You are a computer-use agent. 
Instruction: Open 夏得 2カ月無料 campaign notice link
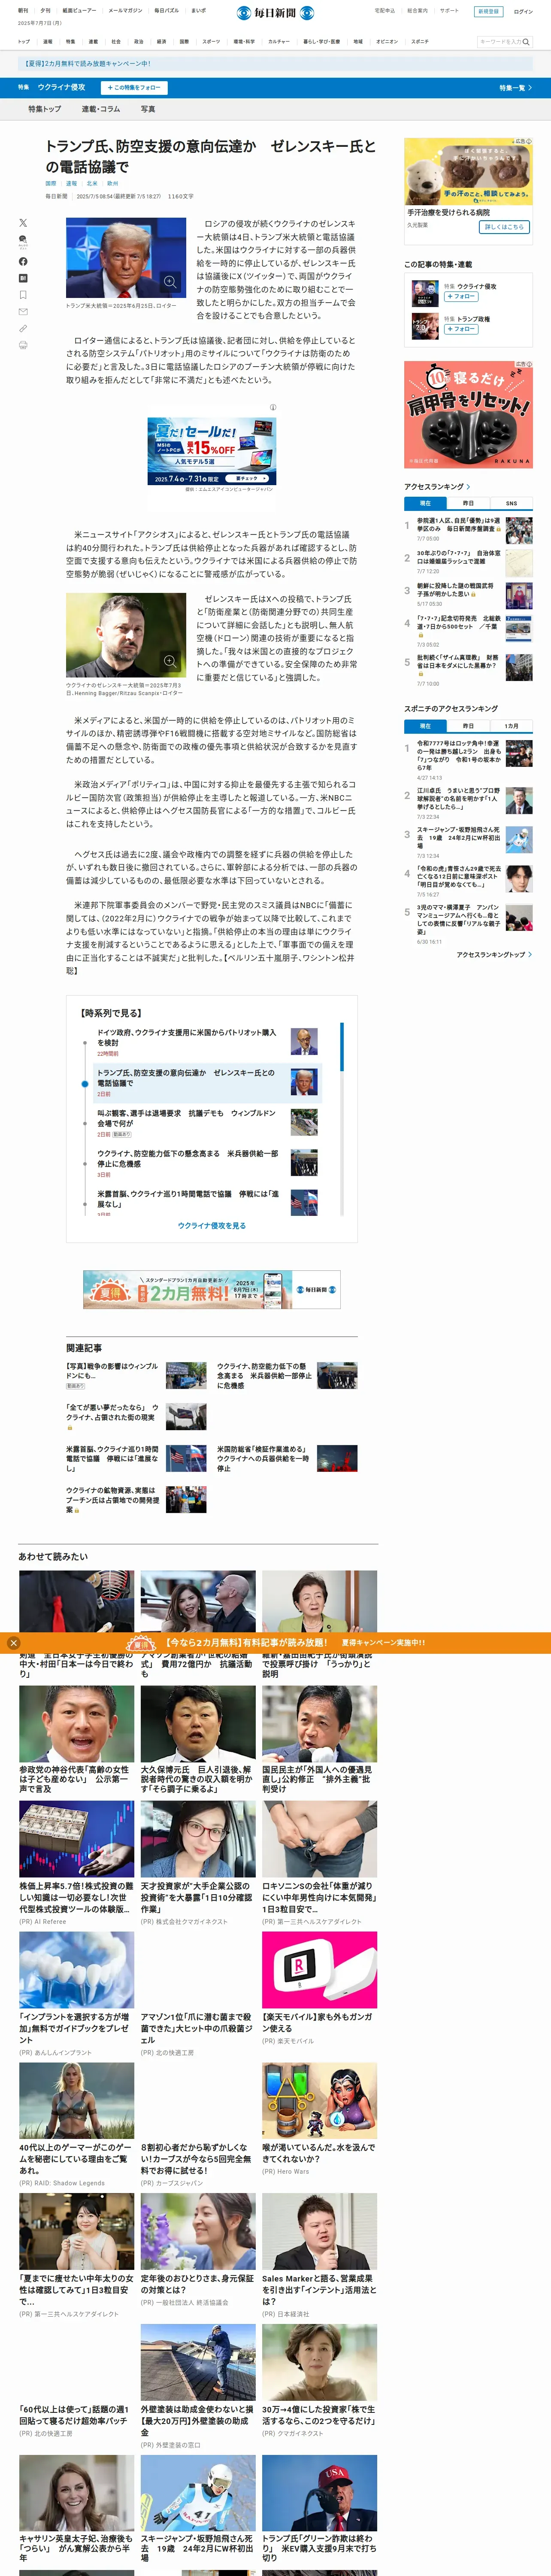(87, 63)
